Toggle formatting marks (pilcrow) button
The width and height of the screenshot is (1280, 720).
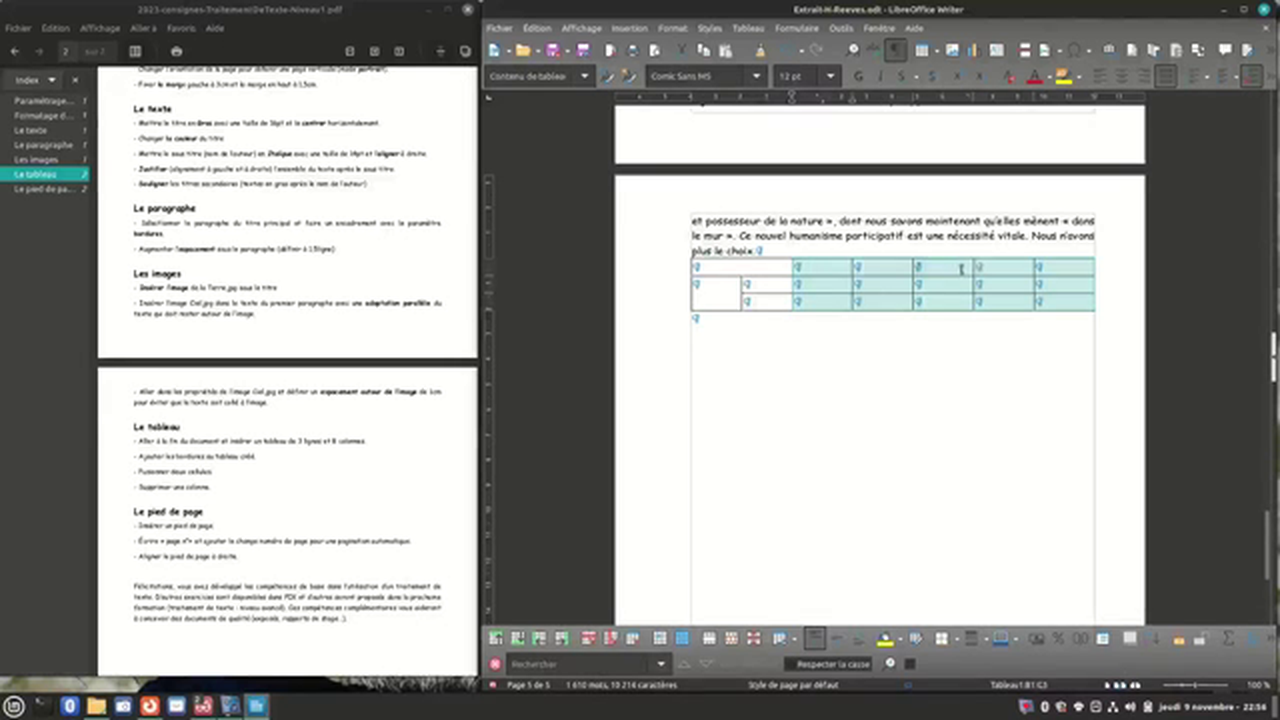(895, 50)
